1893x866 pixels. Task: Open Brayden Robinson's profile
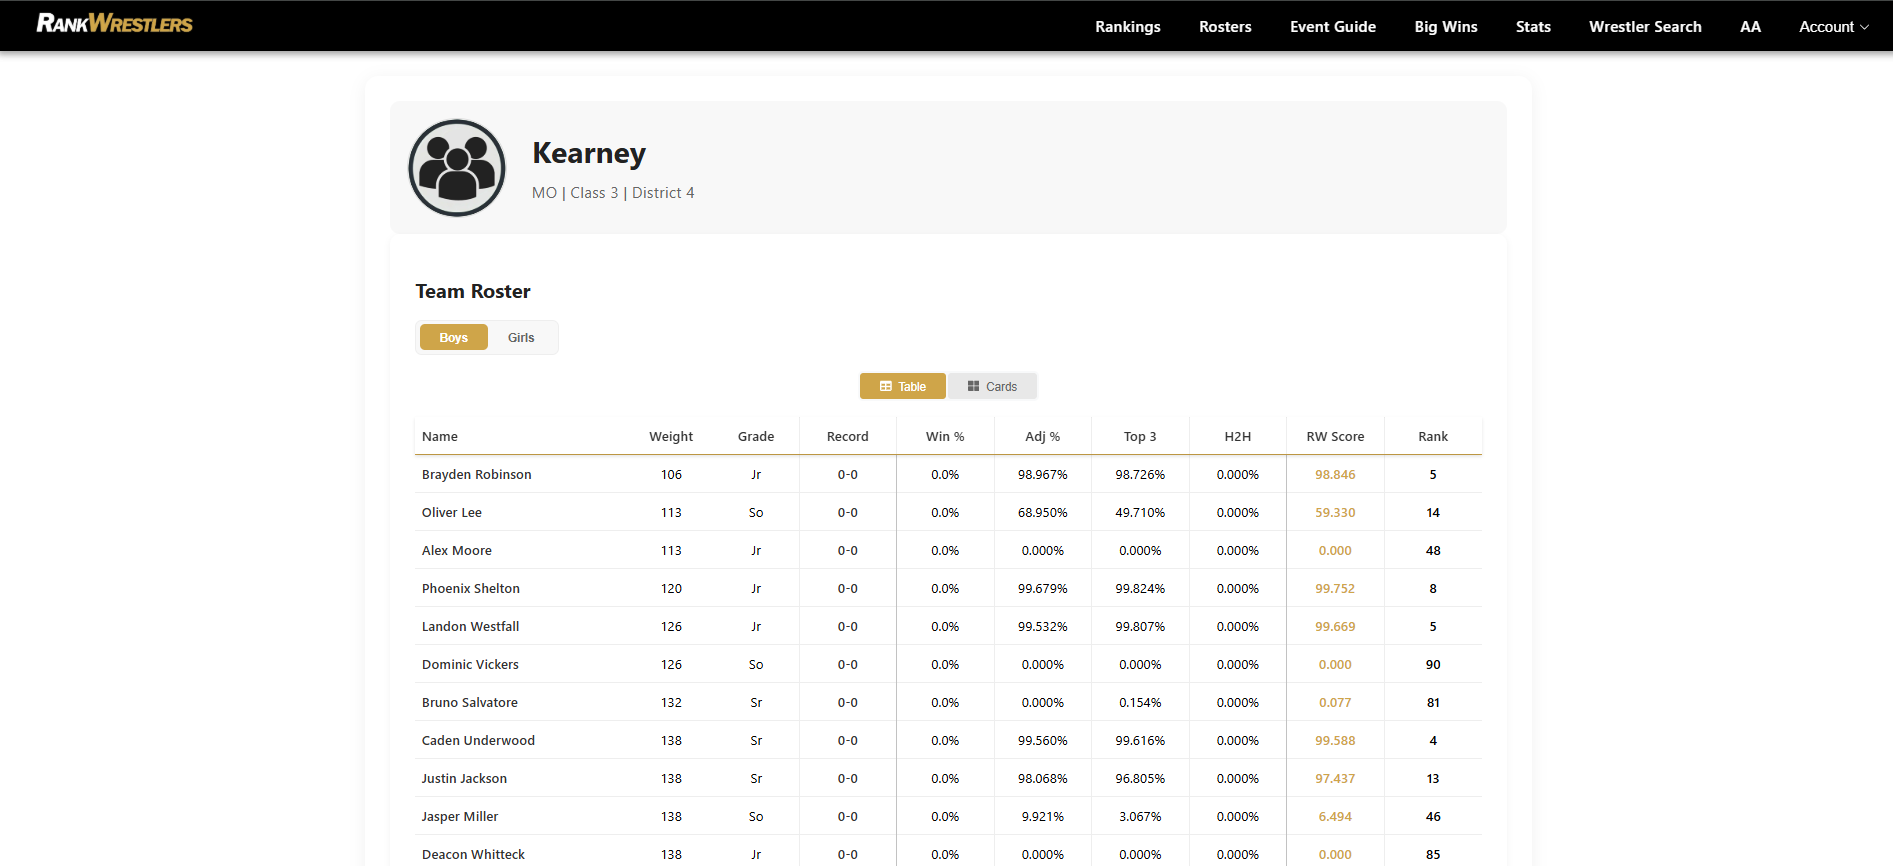(x=476, y=475)
